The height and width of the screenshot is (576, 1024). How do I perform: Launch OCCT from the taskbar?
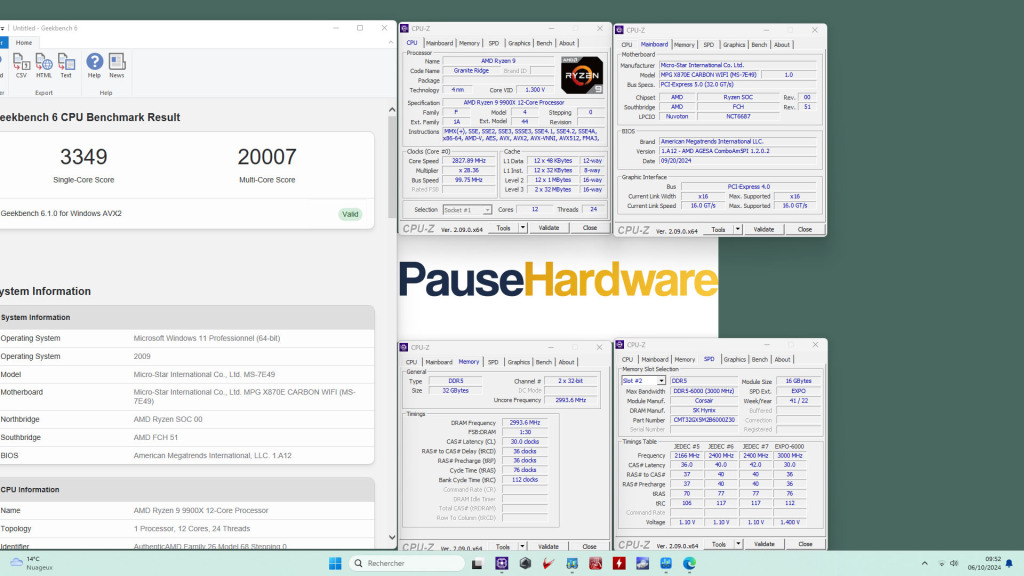pos(618,563)
